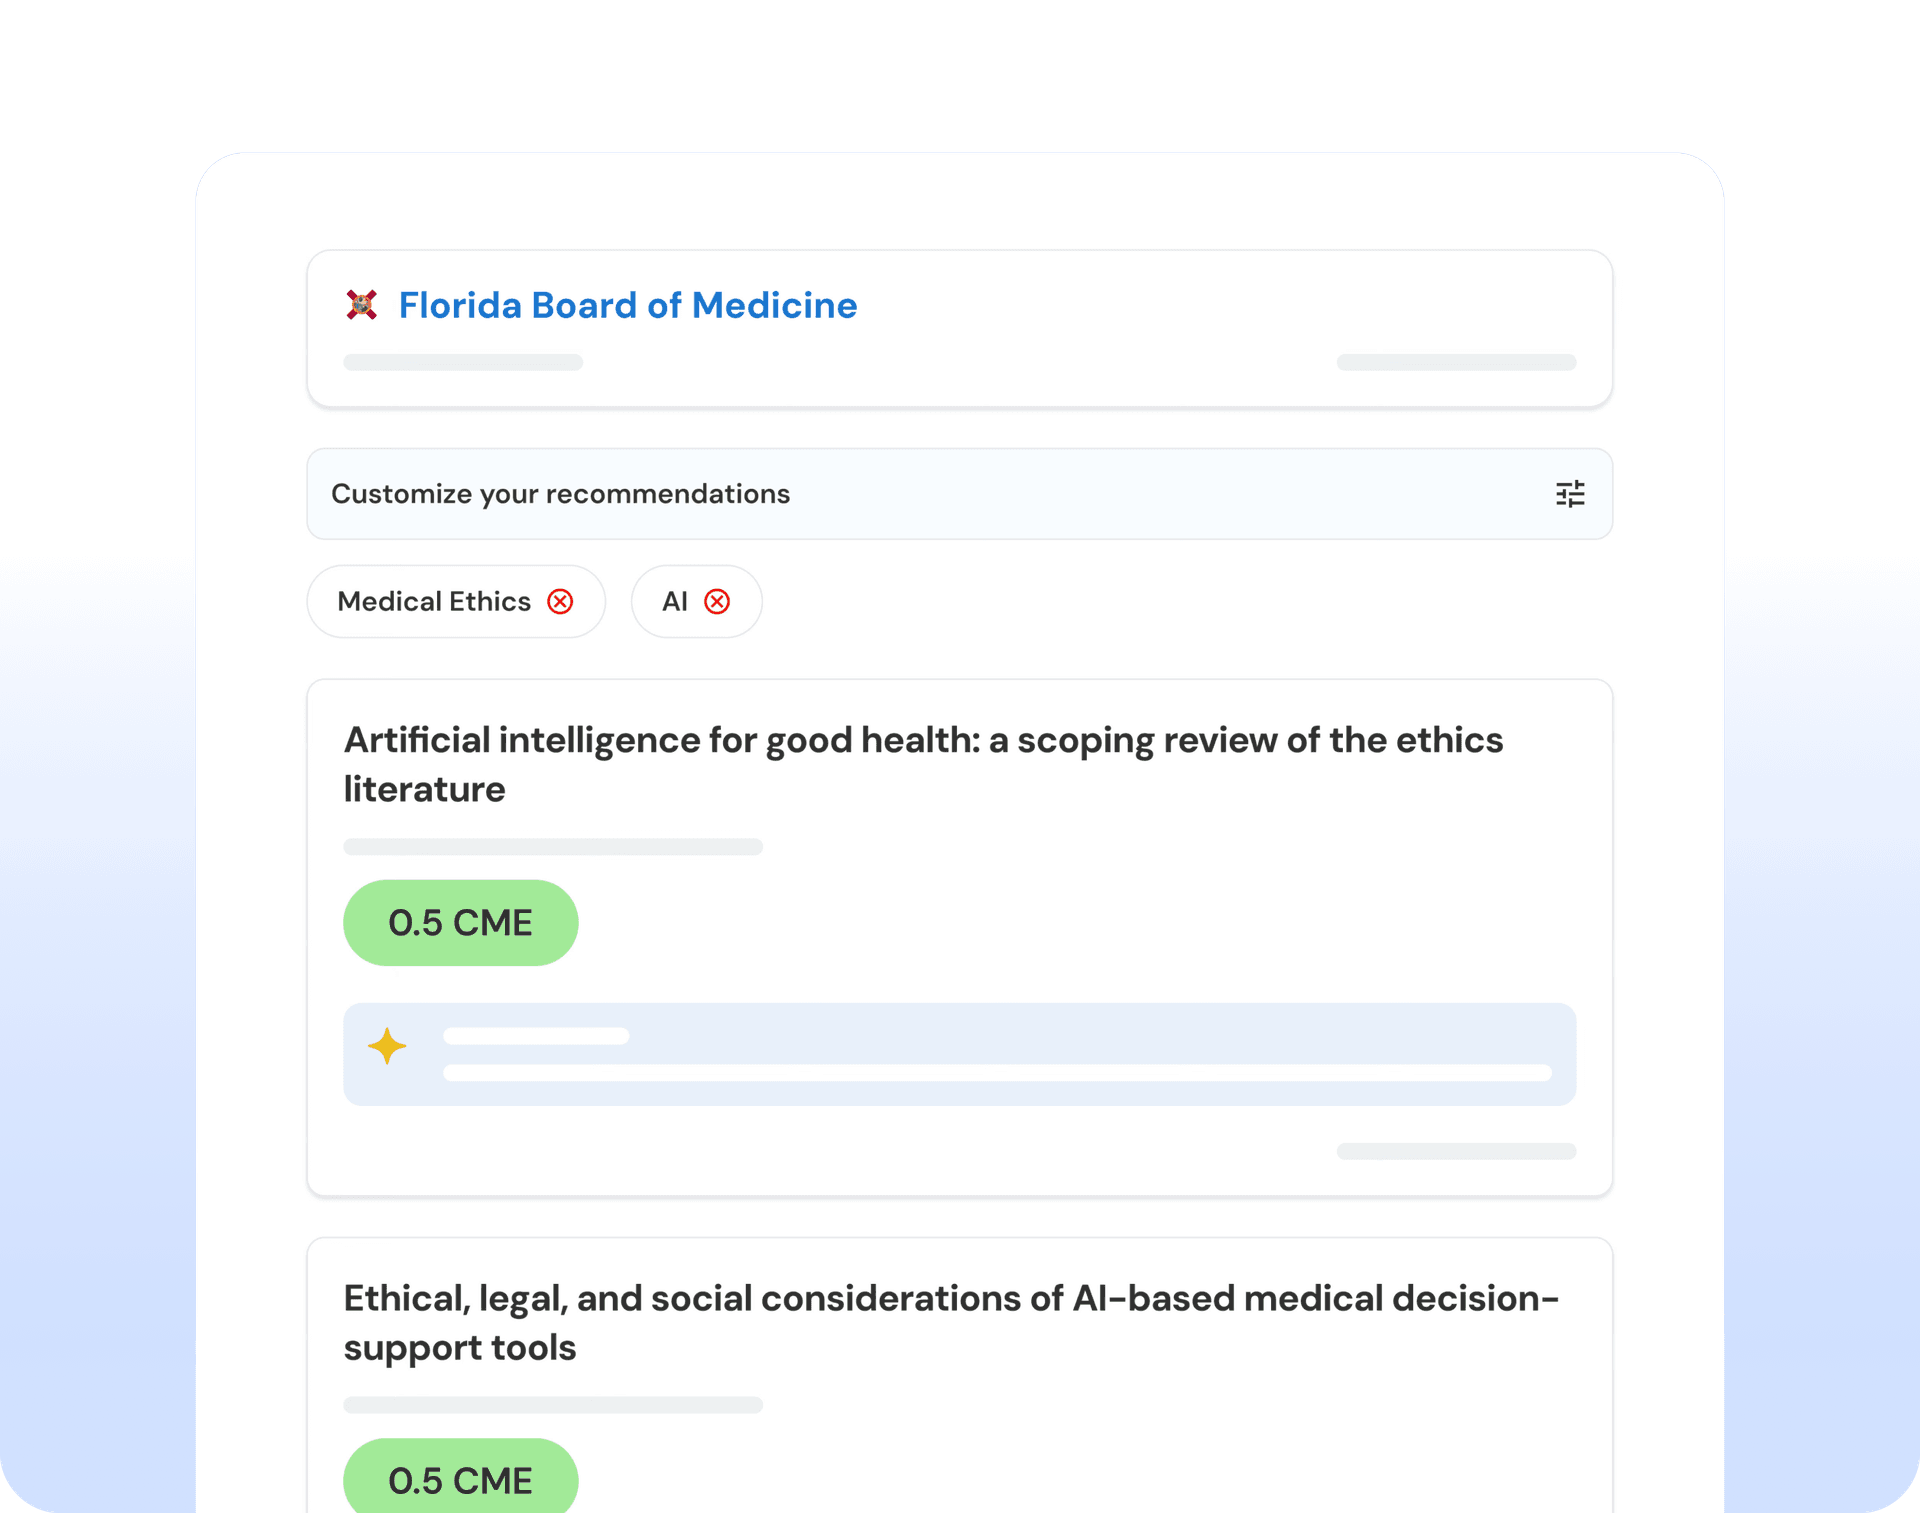Click the 0.5 CME badge on the scoping review article
The width and height of the screenshot is (1920, 1513).
pos(460,922)
